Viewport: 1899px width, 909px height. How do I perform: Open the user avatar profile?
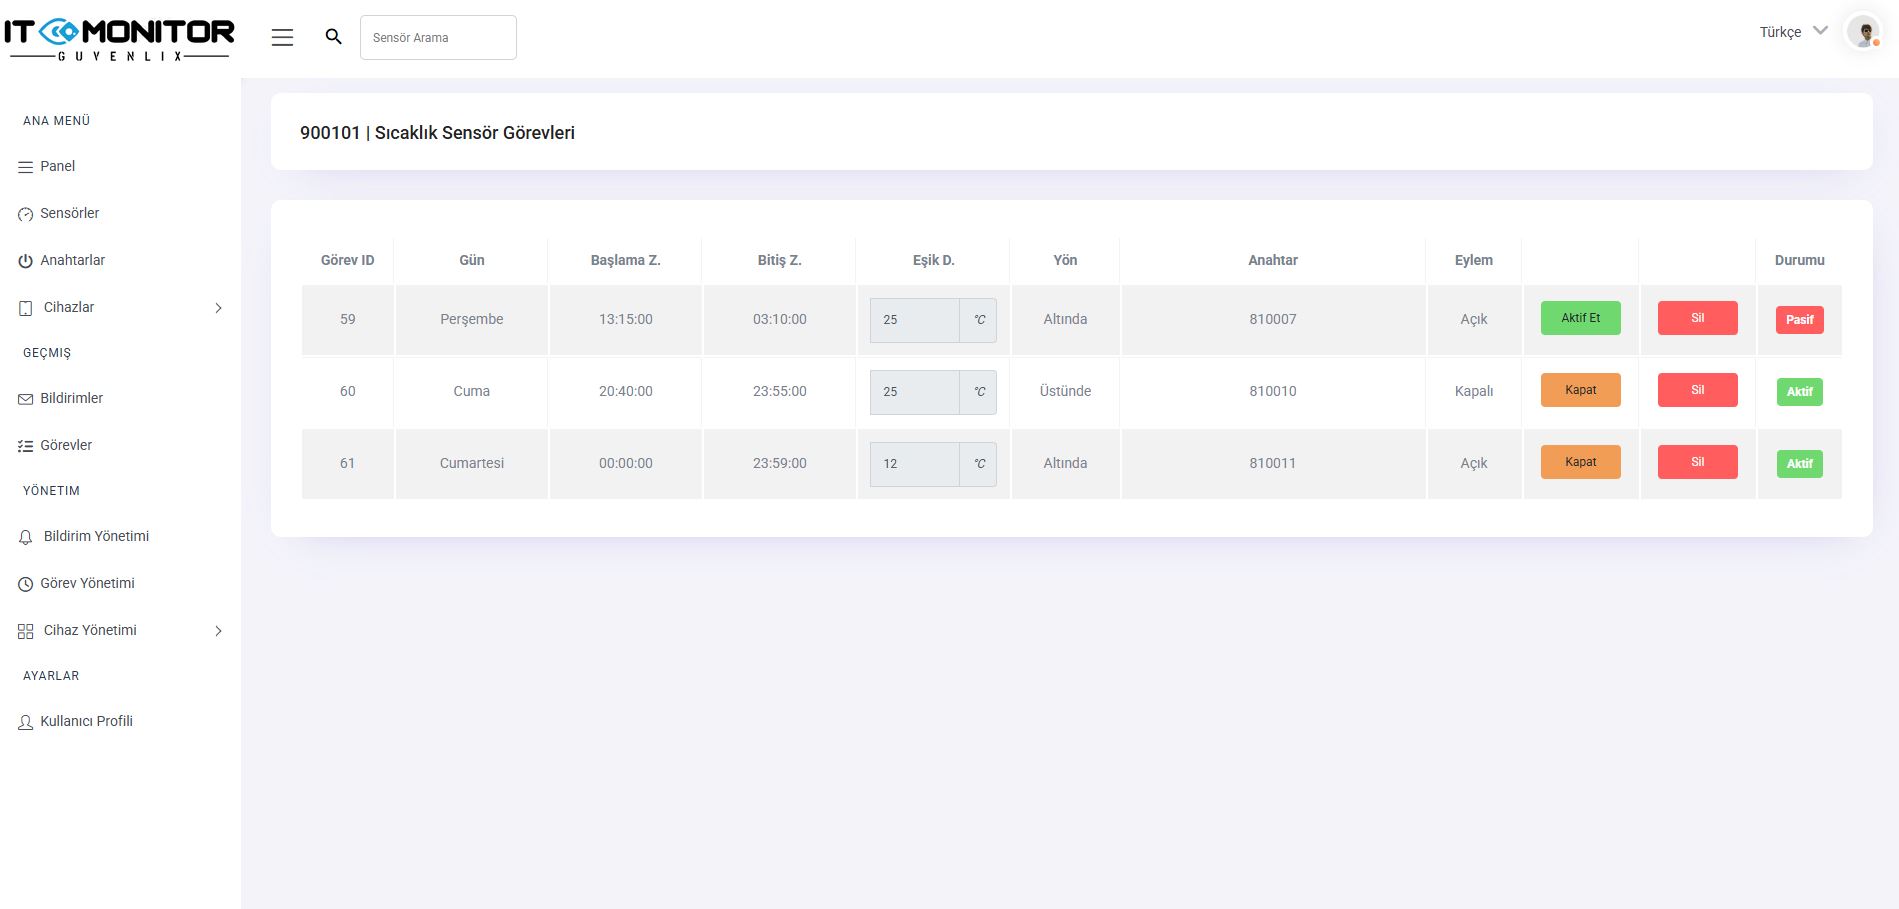tap(1863, 32)
